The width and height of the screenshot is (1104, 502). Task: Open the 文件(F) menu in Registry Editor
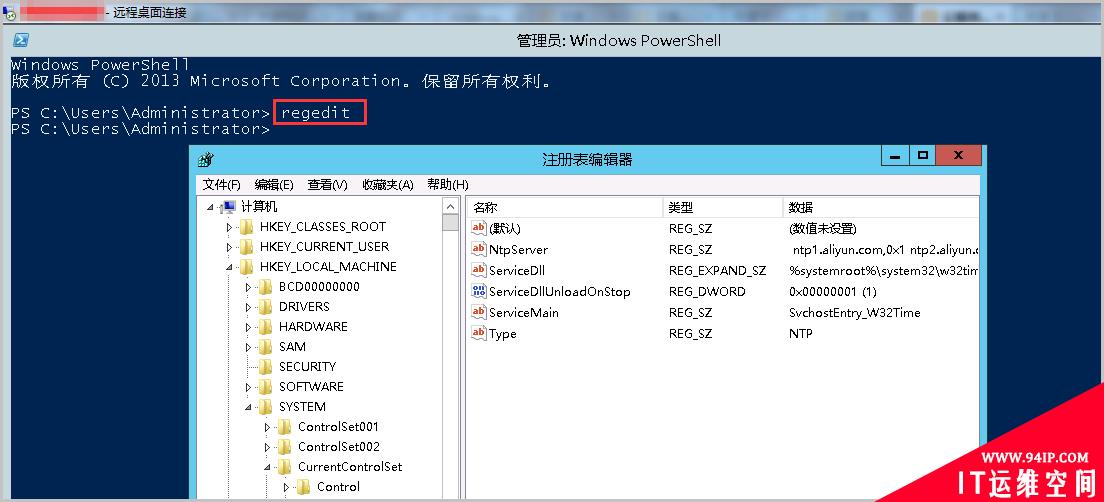tap(221, 184)
